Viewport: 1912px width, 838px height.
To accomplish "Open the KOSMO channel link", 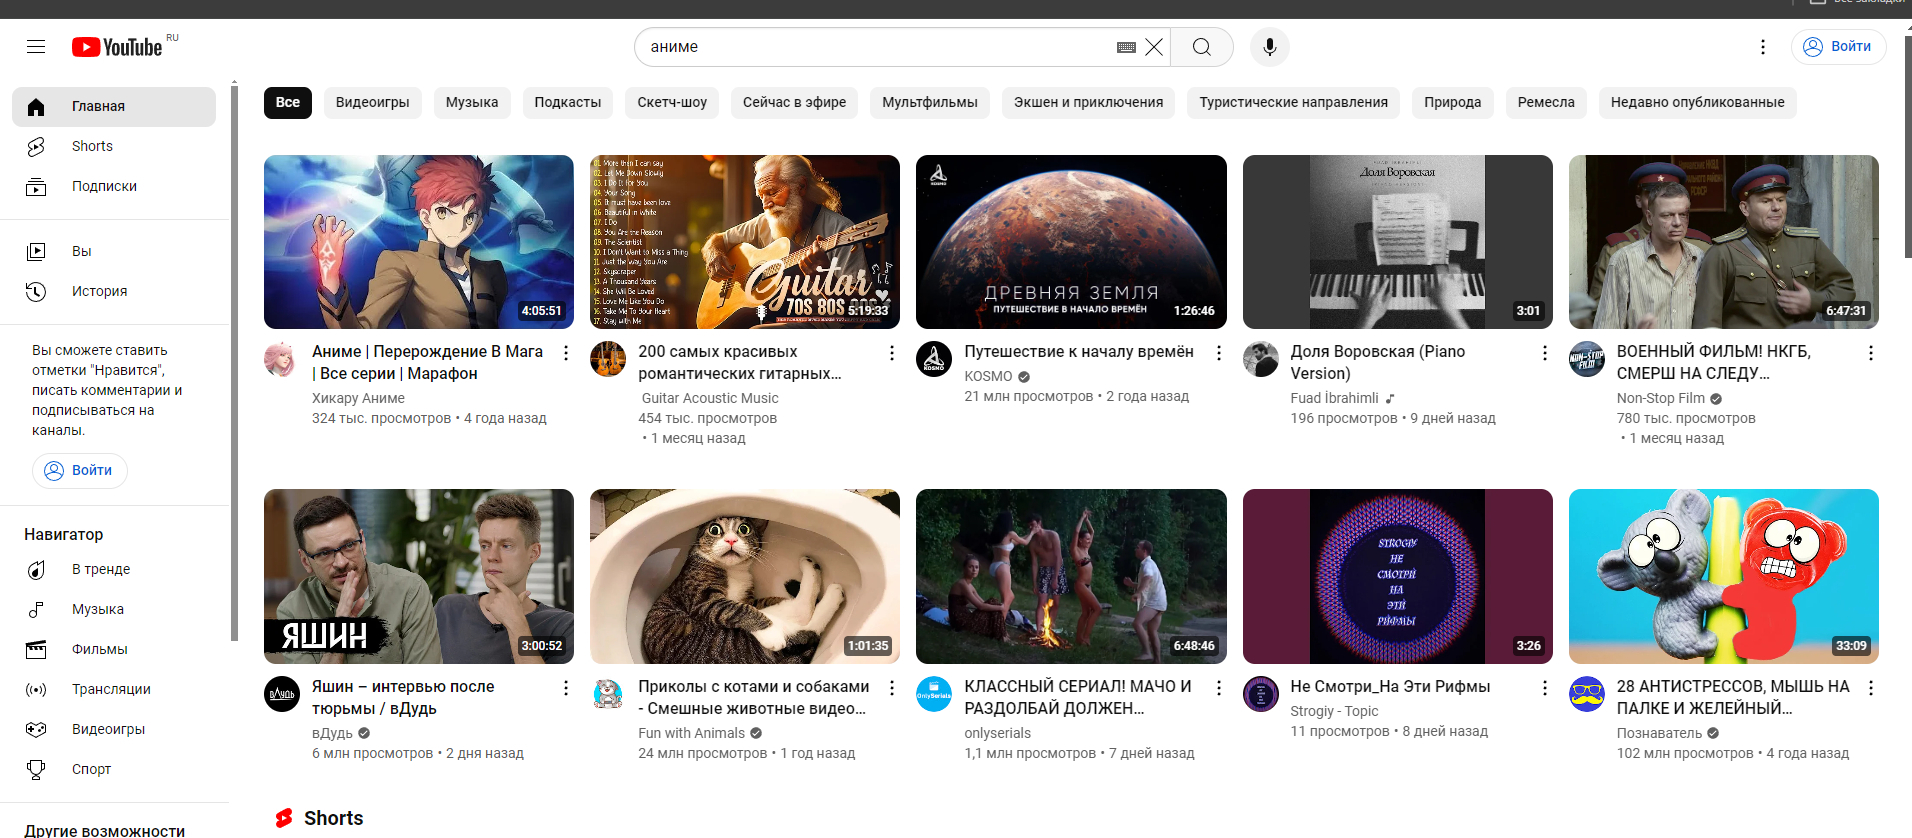I will [x=988, y=376].
